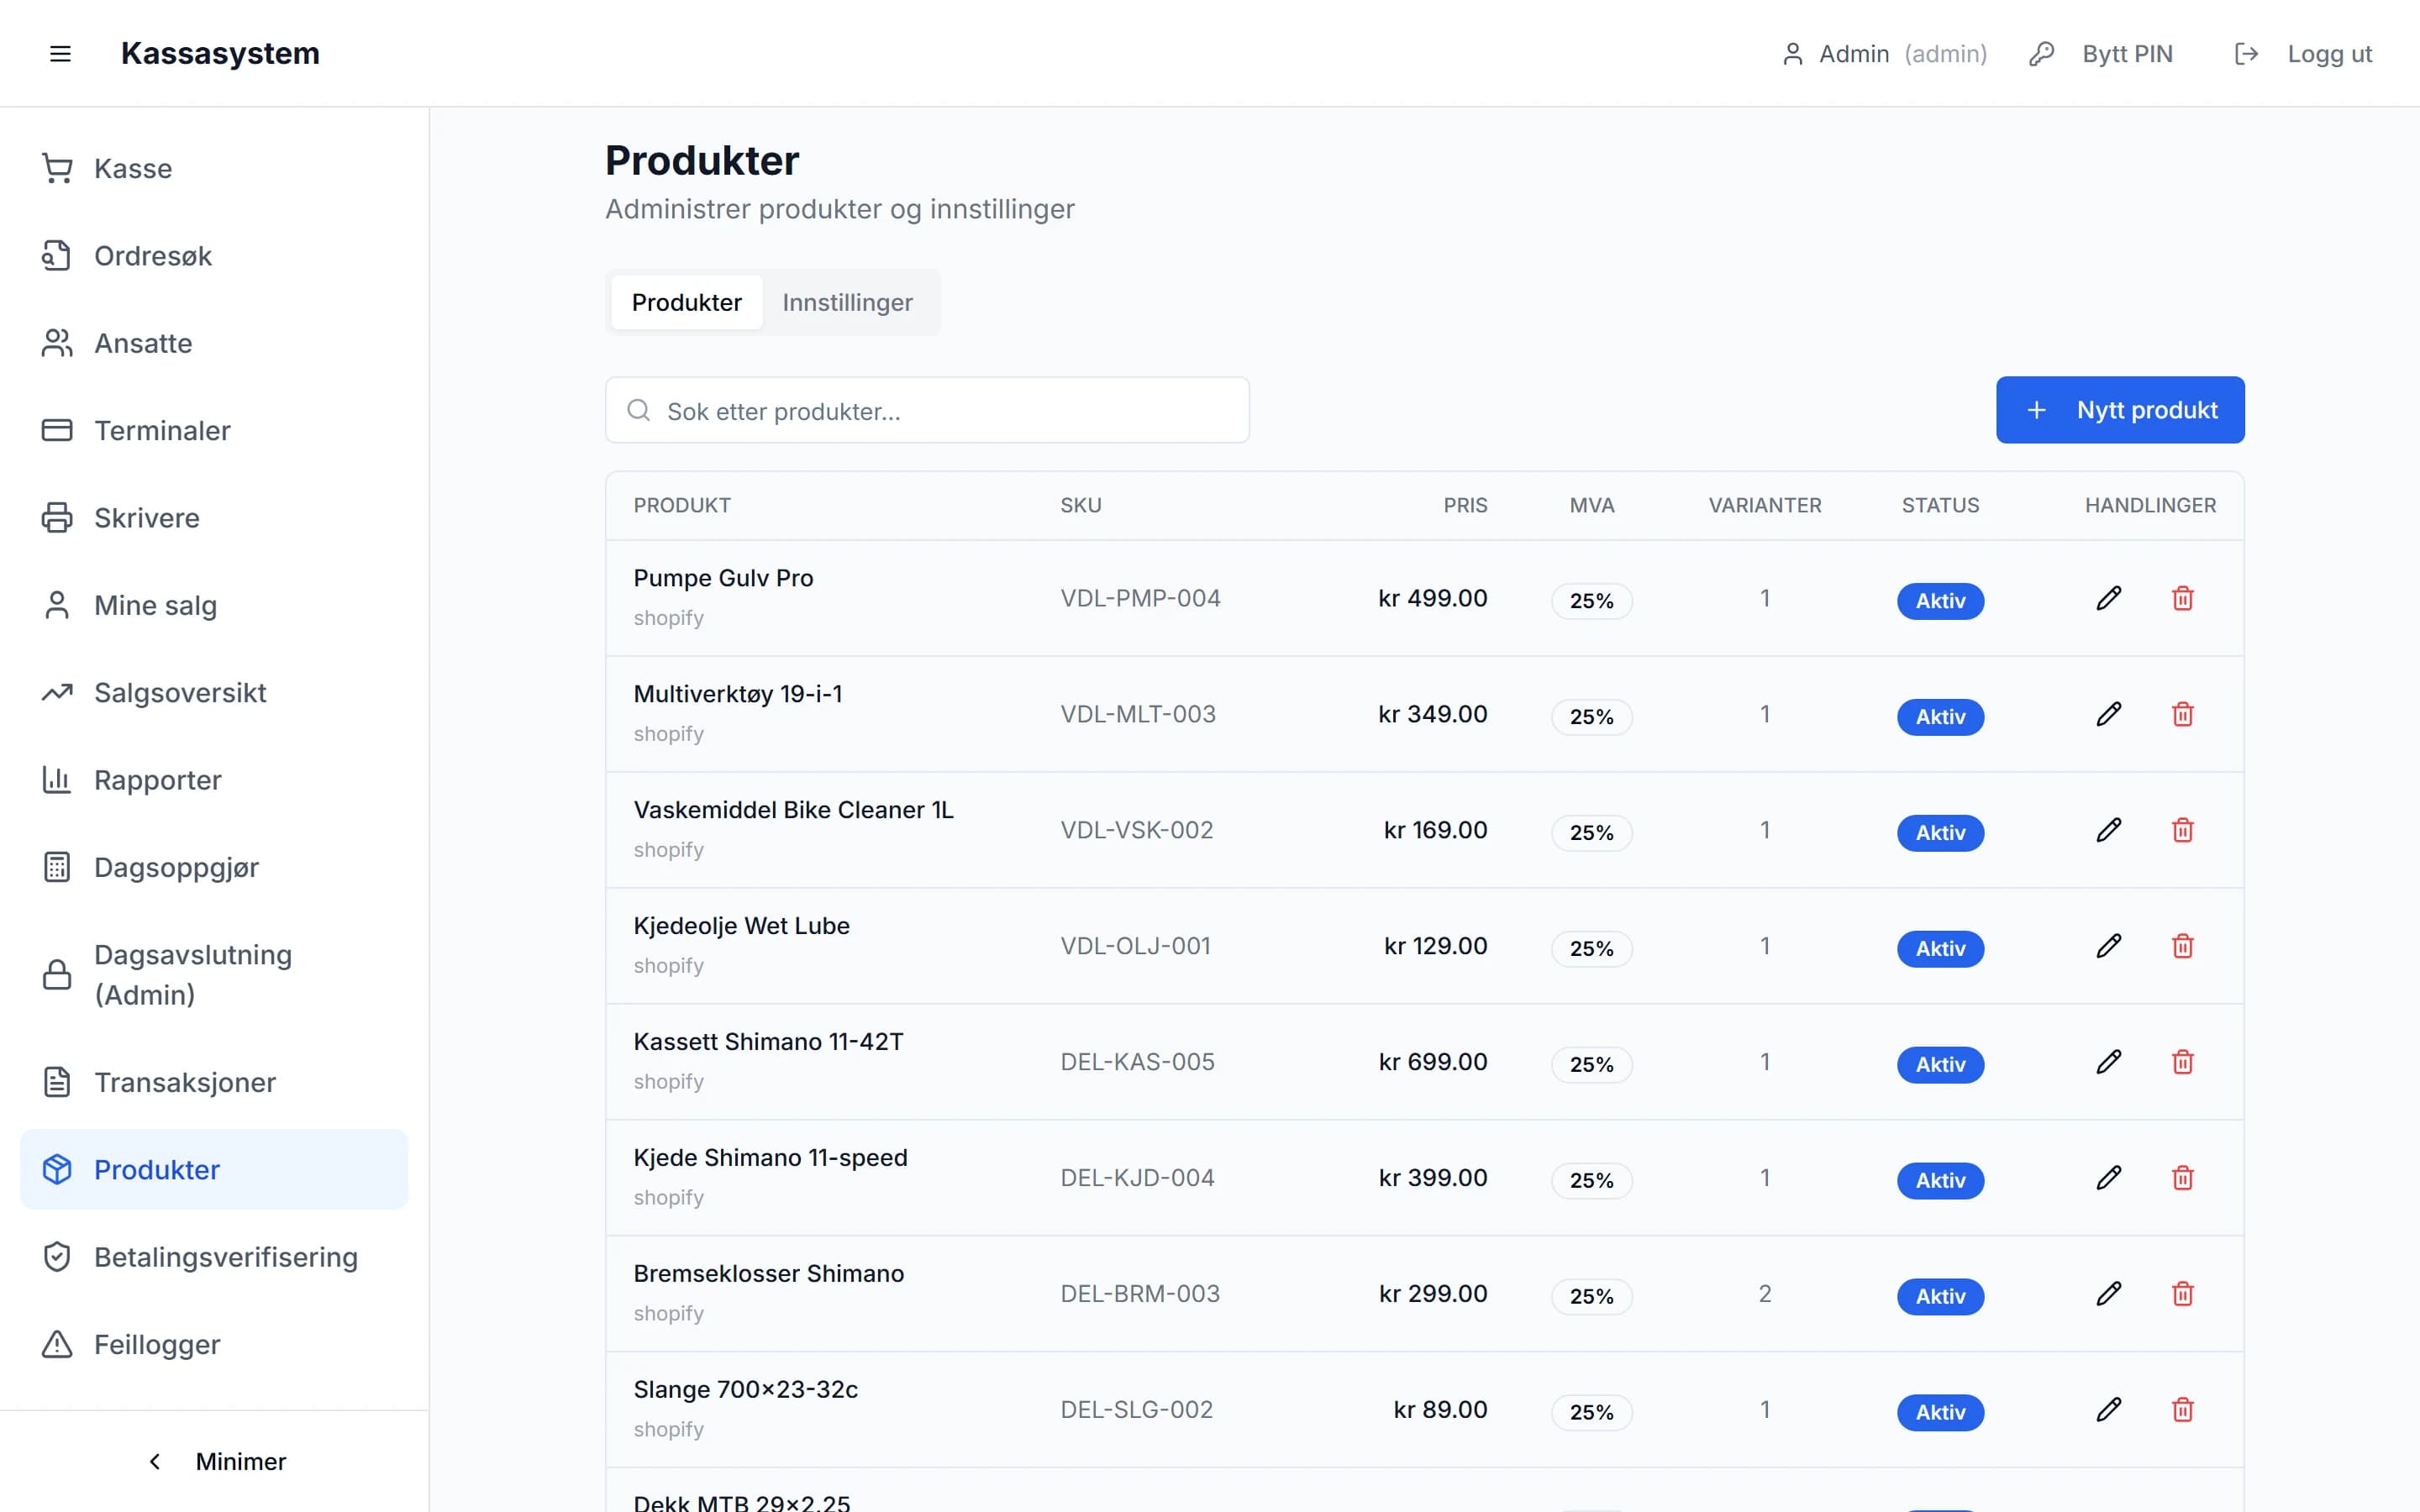The image size is (2420, 1512).
Task: Edit Multiverktøy 19-i-1 with pencil icon
Action: 2109,714
